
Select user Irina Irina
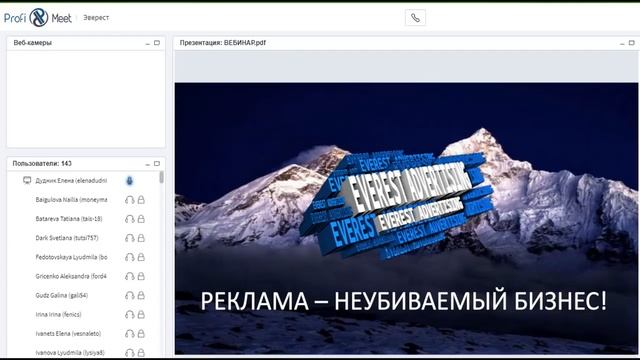tap(58, 315)
